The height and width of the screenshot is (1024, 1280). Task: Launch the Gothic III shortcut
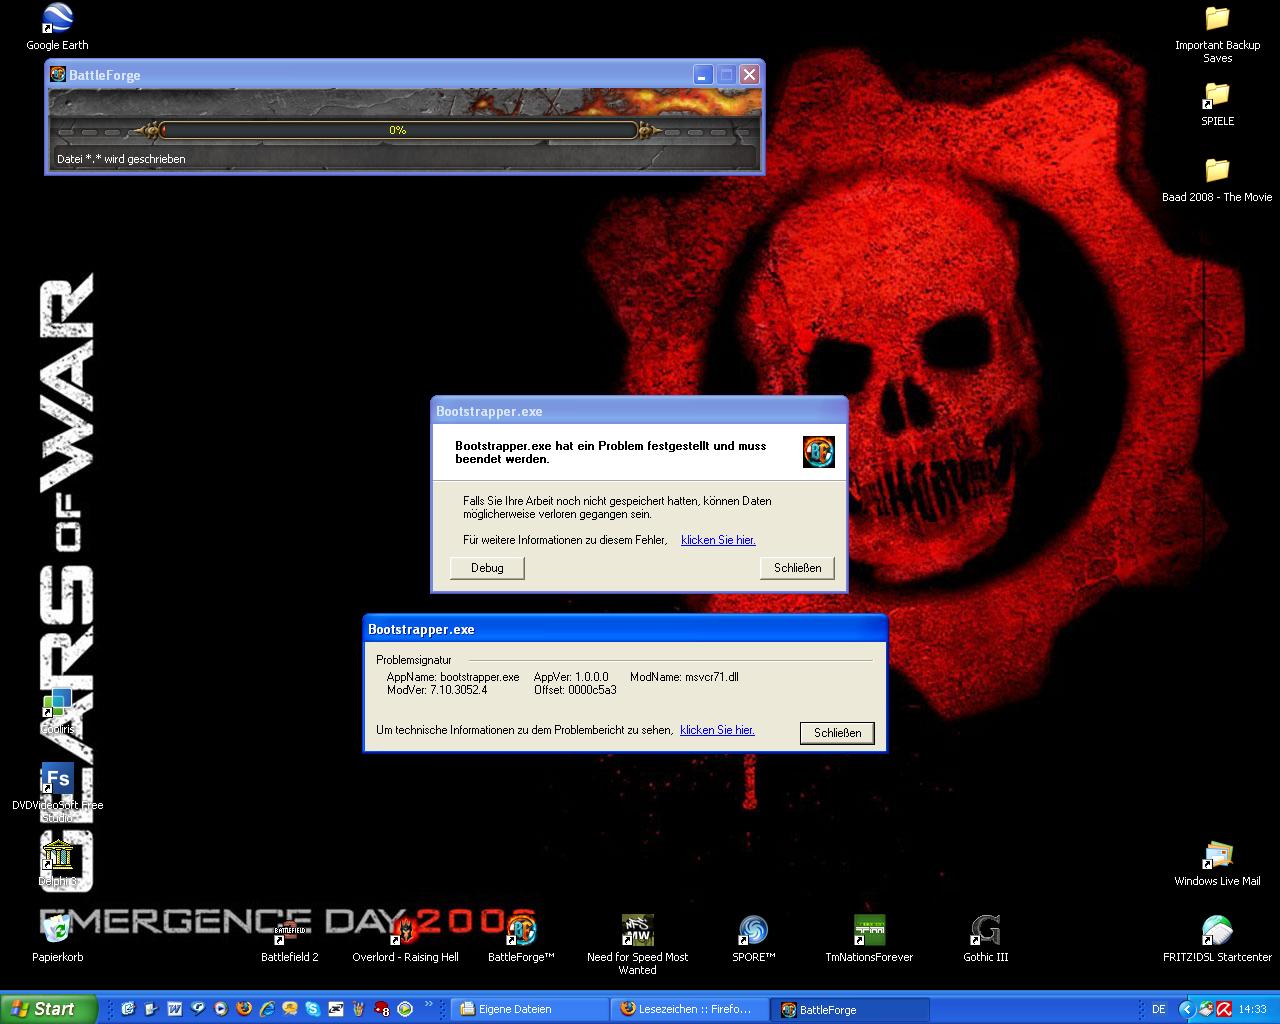(985, 939)
